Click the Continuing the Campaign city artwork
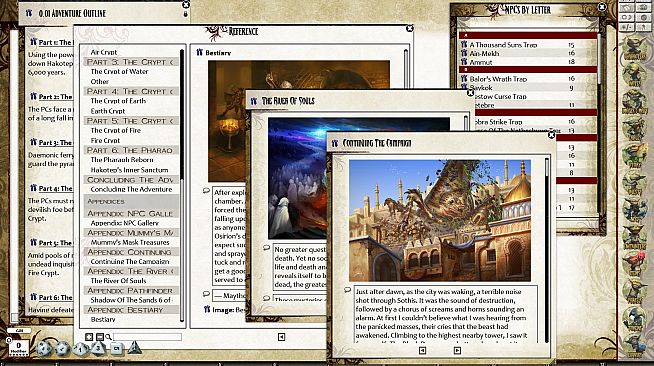654x366 pixels. (440, 220)
